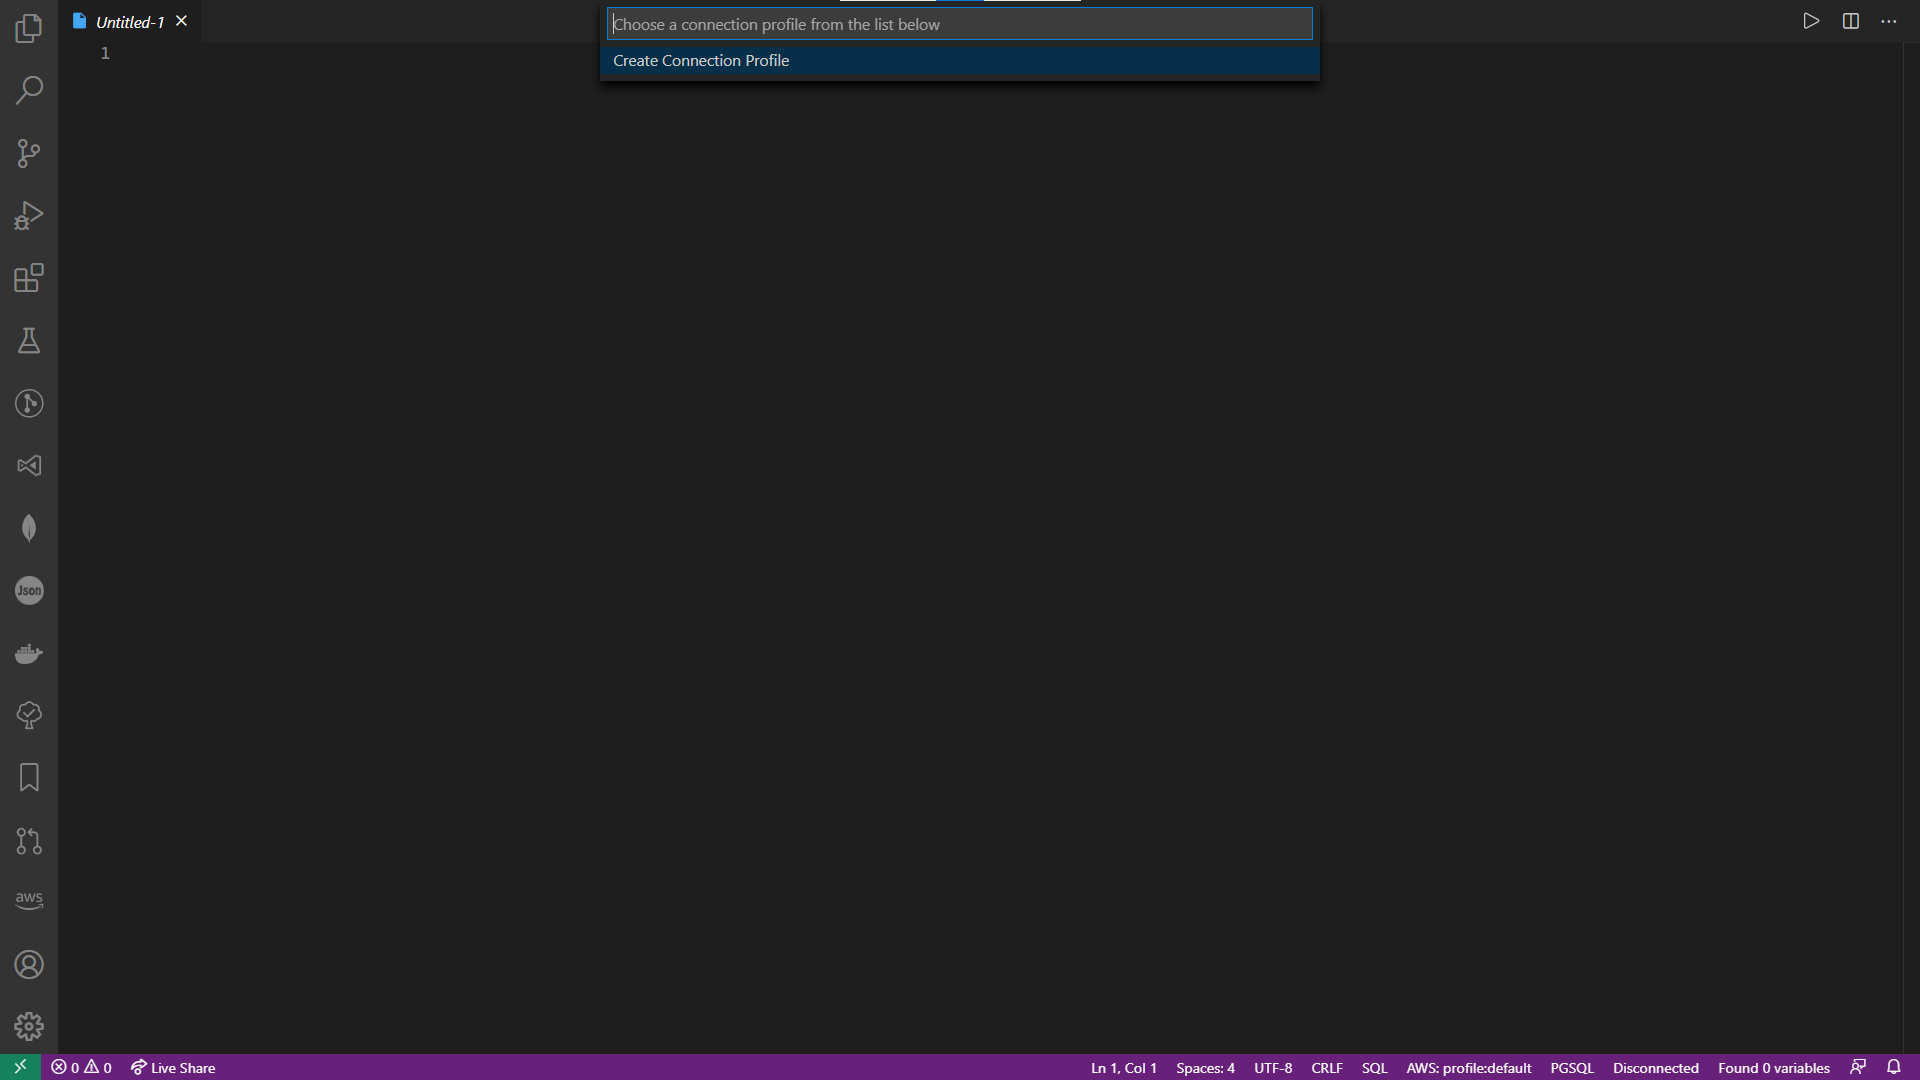Open the notifications bell

point(1893,1067)
